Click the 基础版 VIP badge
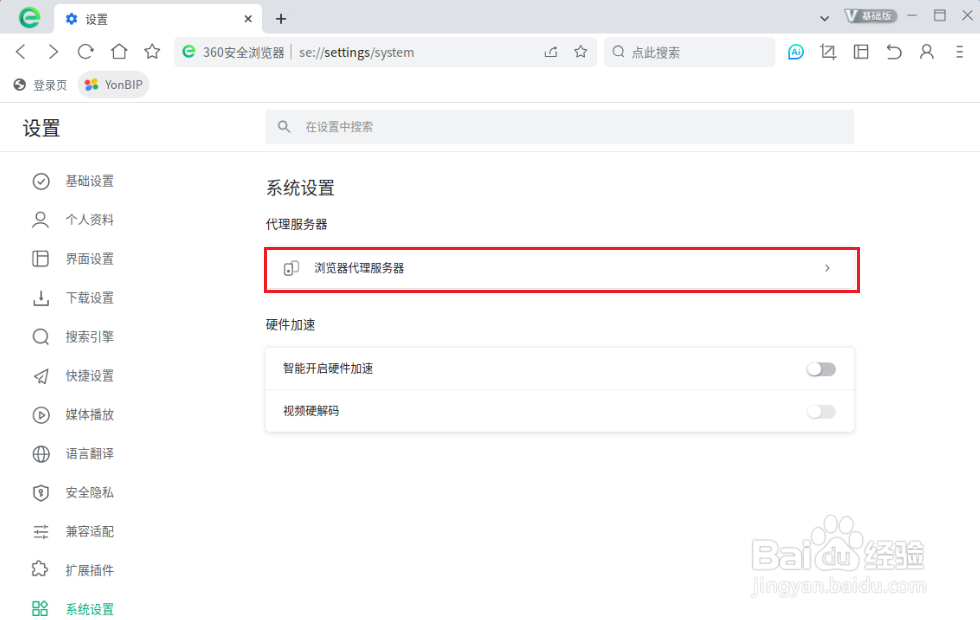 point(871,16)
